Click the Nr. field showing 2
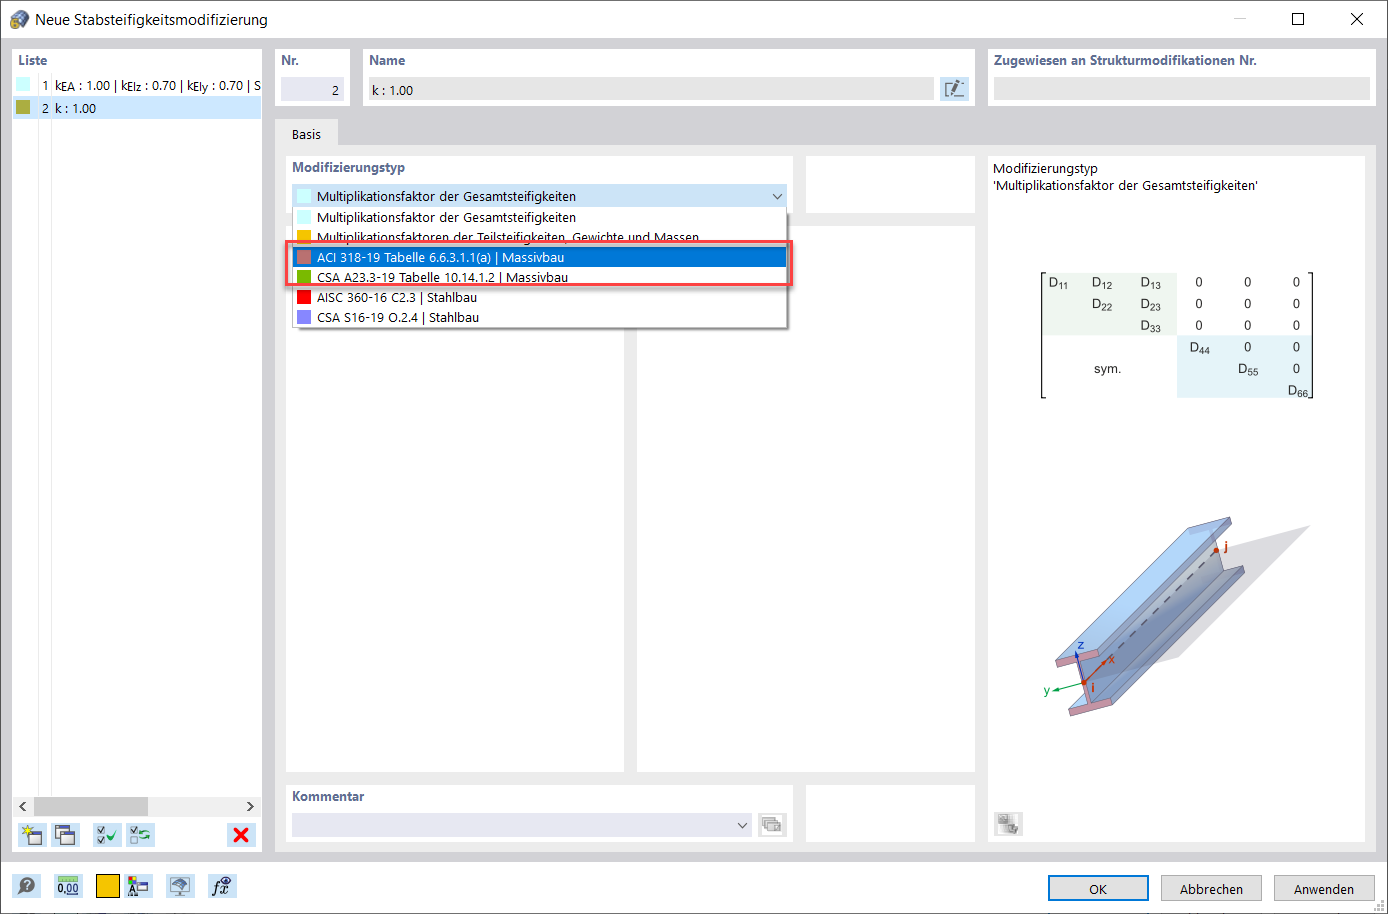Viewport: 1388px width, 914px height. click(312, 89)
